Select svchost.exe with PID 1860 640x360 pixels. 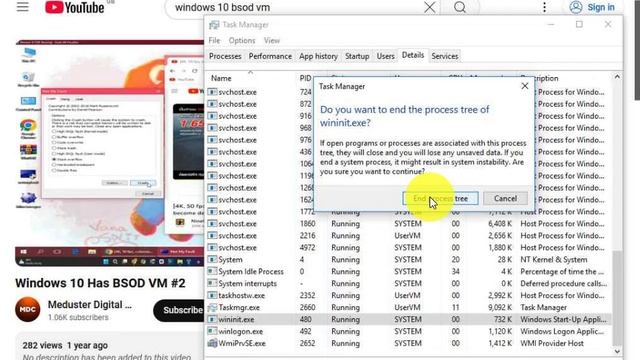click(x=409, y=224)
